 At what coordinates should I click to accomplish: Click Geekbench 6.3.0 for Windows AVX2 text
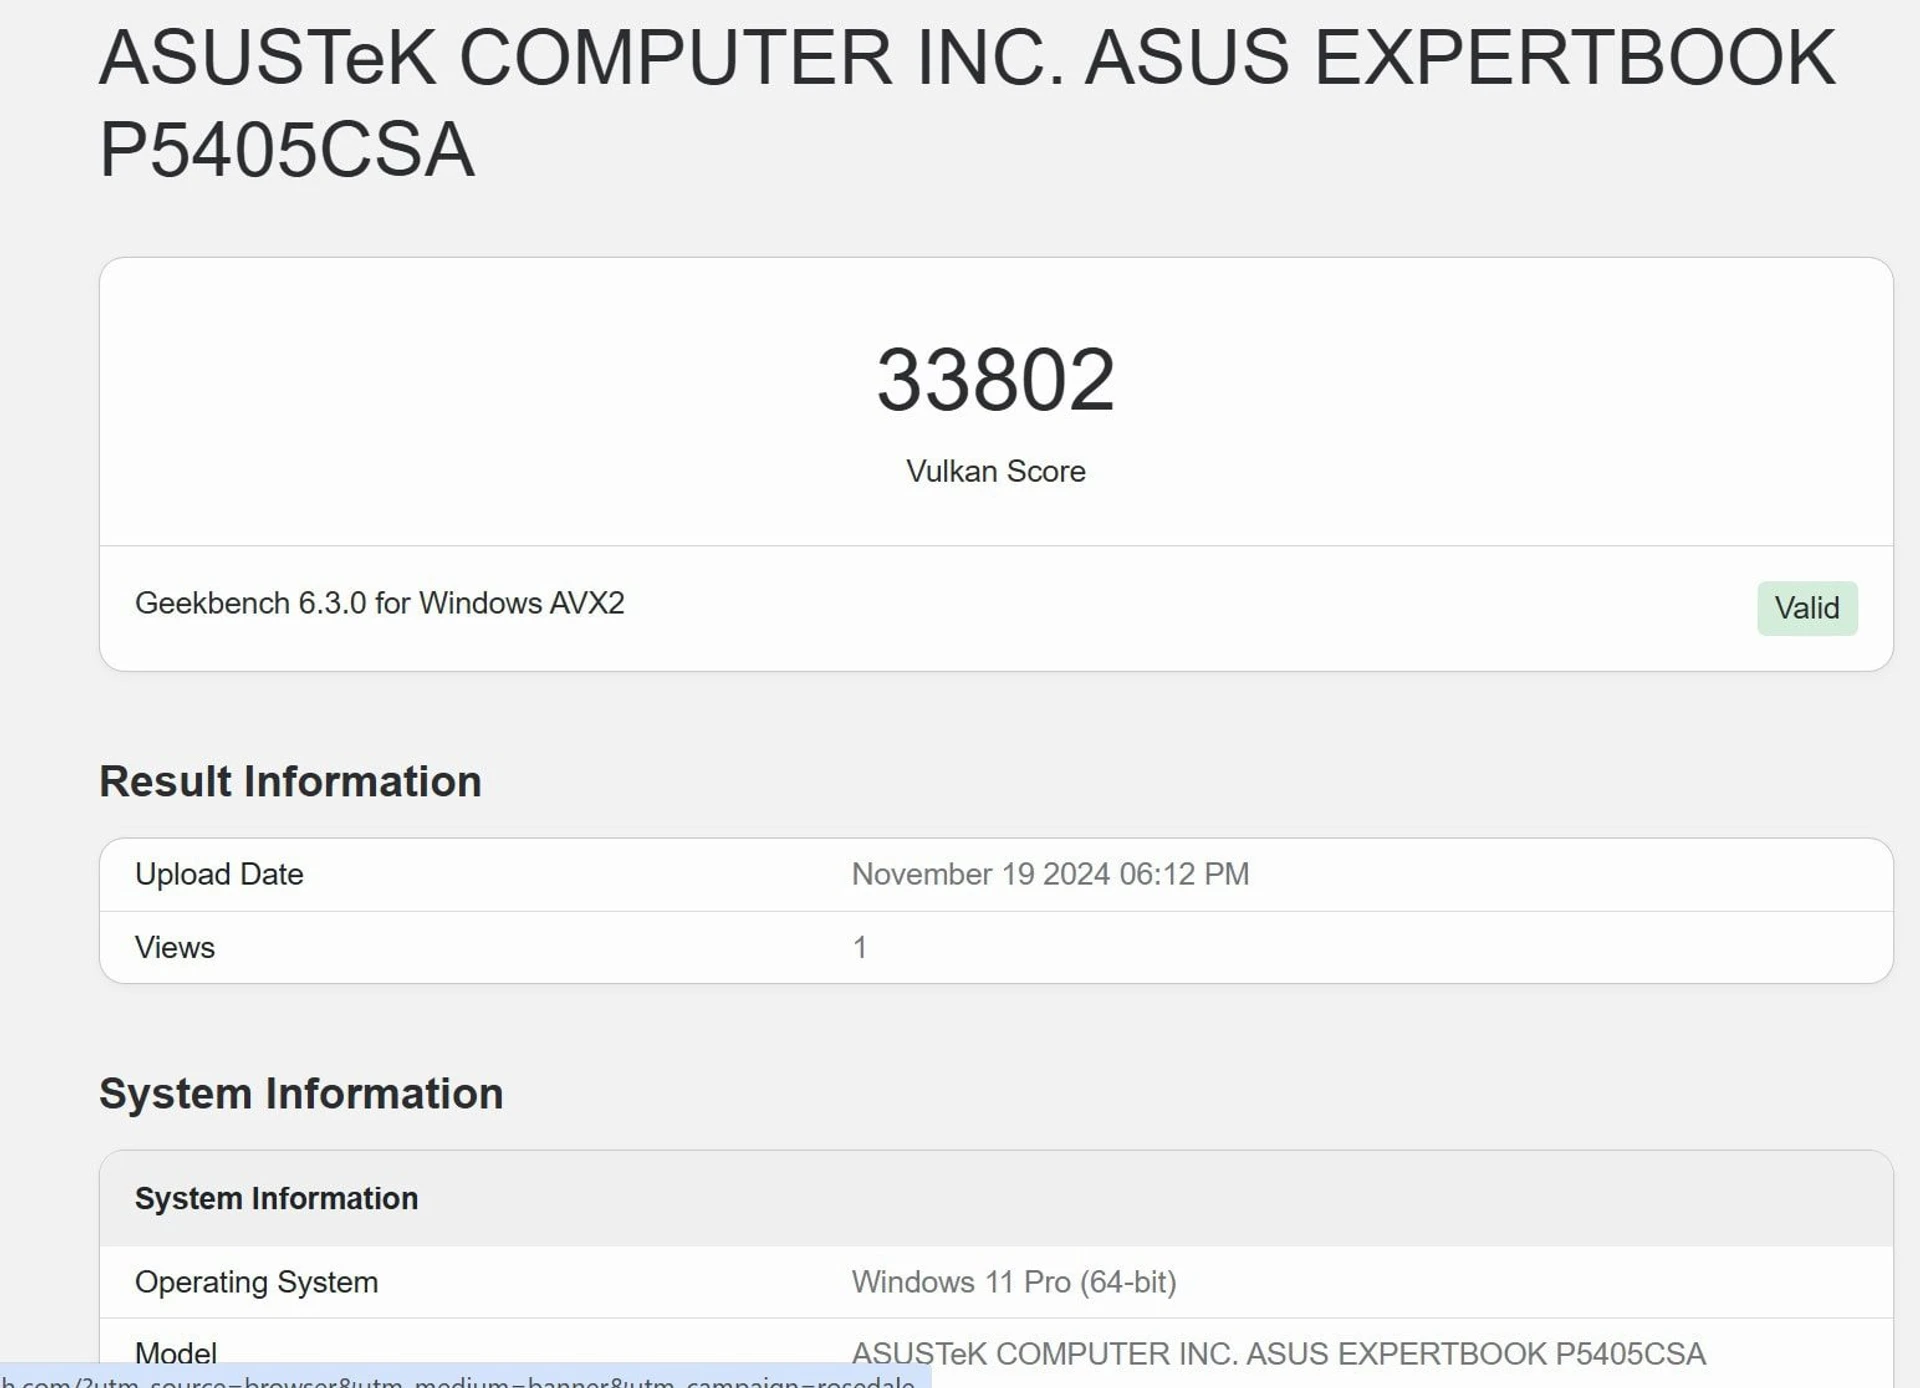tap(379, 603)
